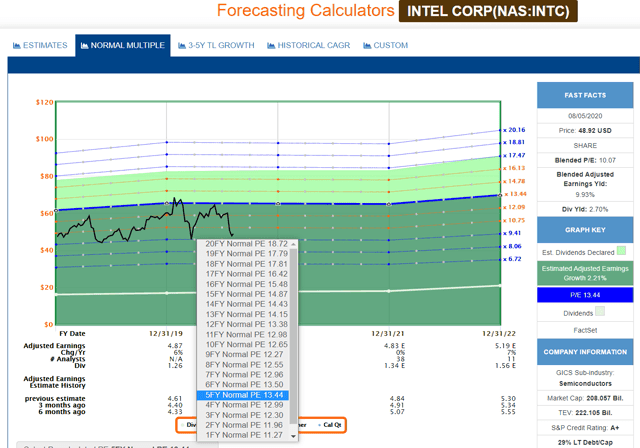Screen dimensions: 640x448
Task: Pick the 15FY Normal PE 14.87 entry
Action: pyautogui.click(x=247, y=294)
